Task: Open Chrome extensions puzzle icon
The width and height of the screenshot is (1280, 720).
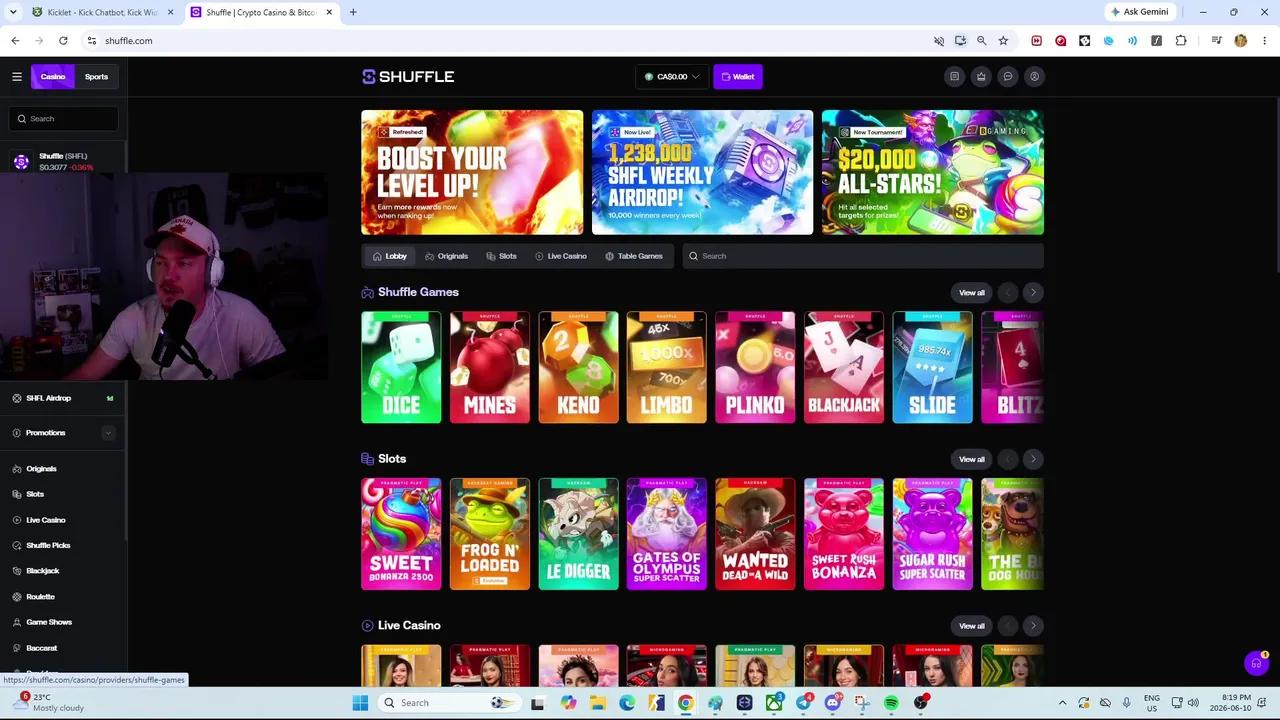Action: pyautogui.click(x=1181, y=40)
